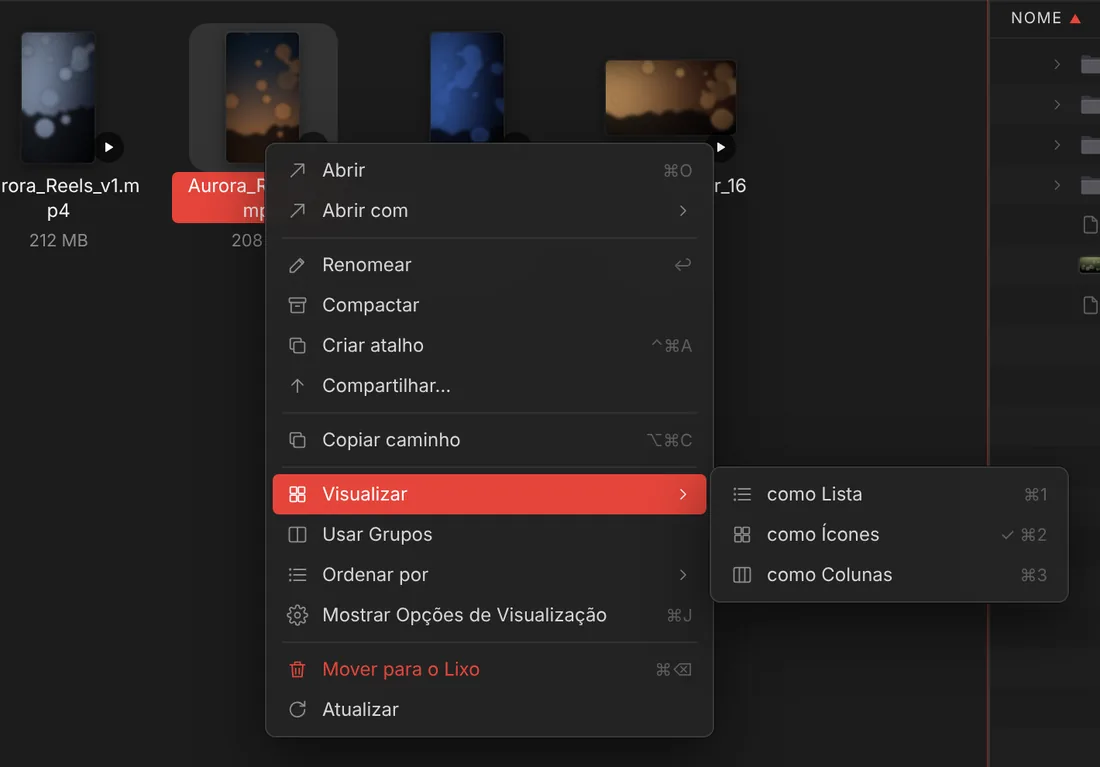
Task: Toggle Usar Grupos option
Action: click(x=490, y=535)
